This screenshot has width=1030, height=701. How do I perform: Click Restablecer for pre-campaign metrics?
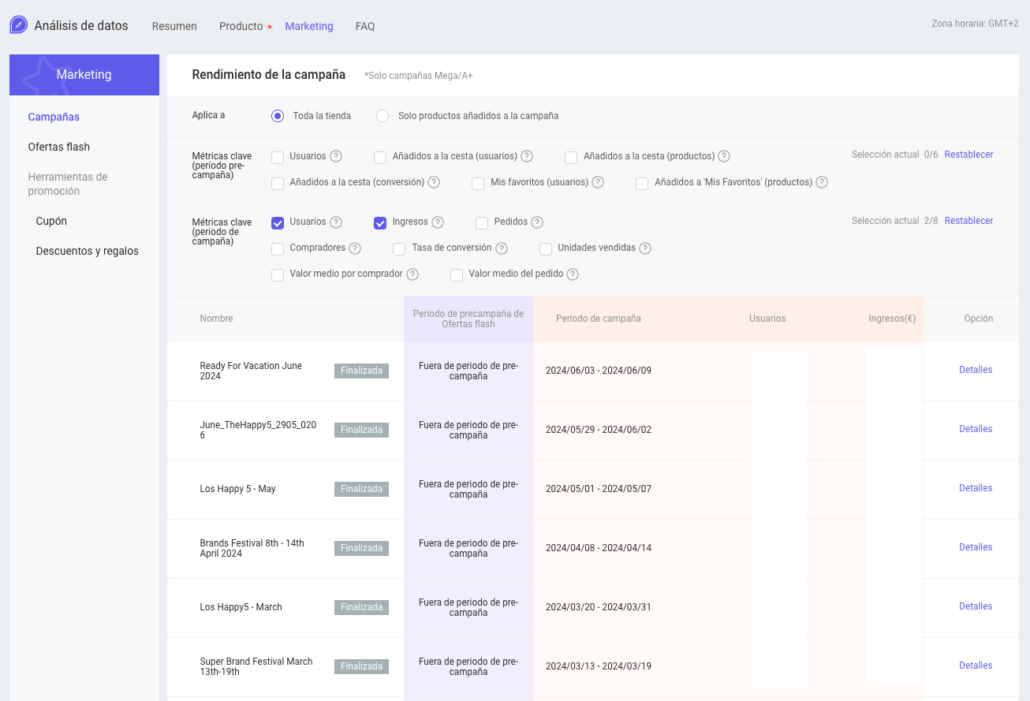coord(968,155)
